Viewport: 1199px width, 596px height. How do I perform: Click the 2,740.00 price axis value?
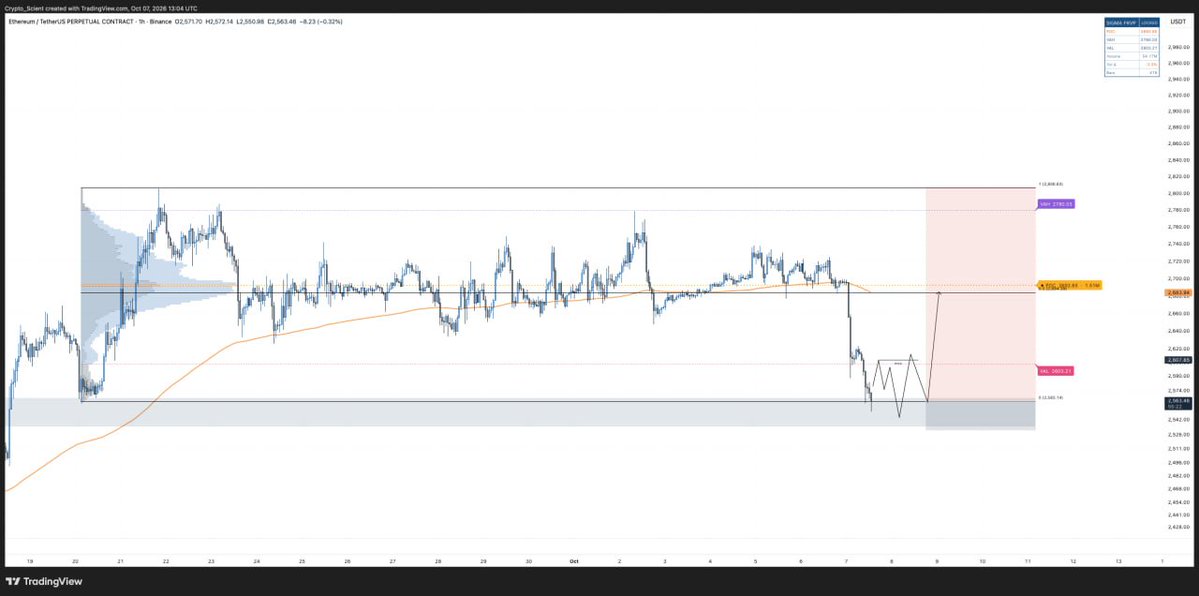(1178, 243)
